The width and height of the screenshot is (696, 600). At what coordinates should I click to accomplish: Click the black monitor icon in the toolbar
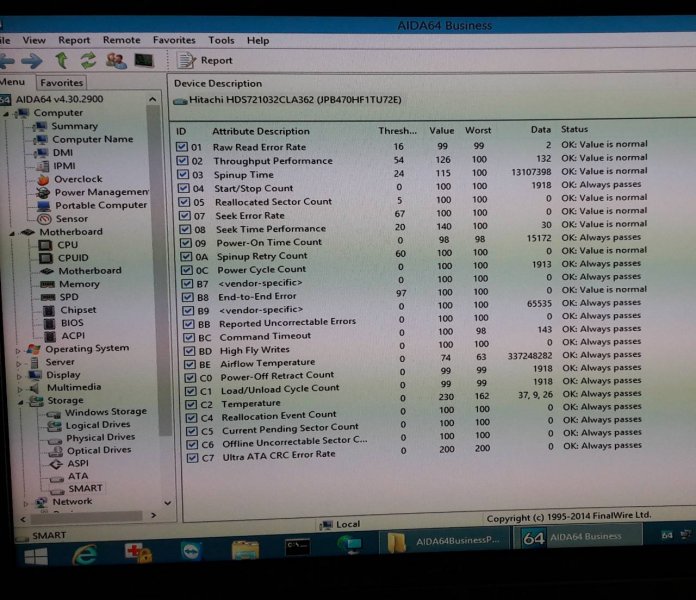pos(144,62)
